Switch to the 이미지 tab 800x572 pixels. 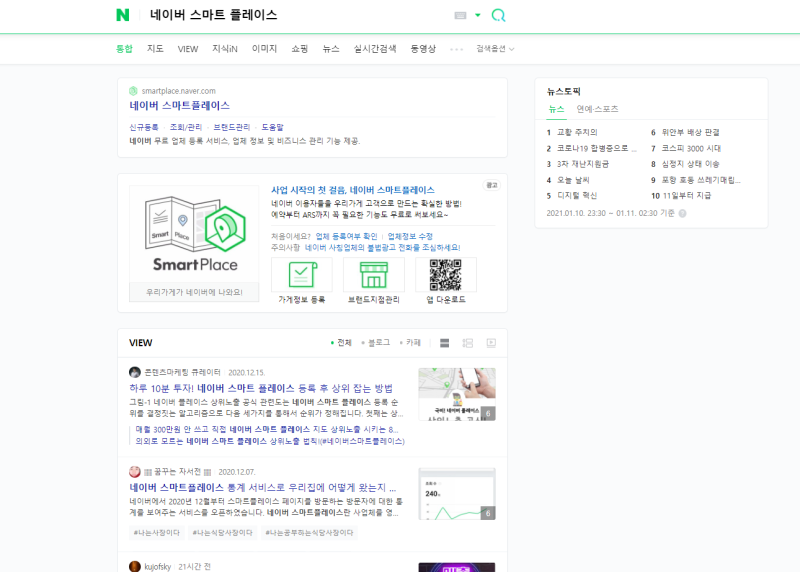pos(264,48)
